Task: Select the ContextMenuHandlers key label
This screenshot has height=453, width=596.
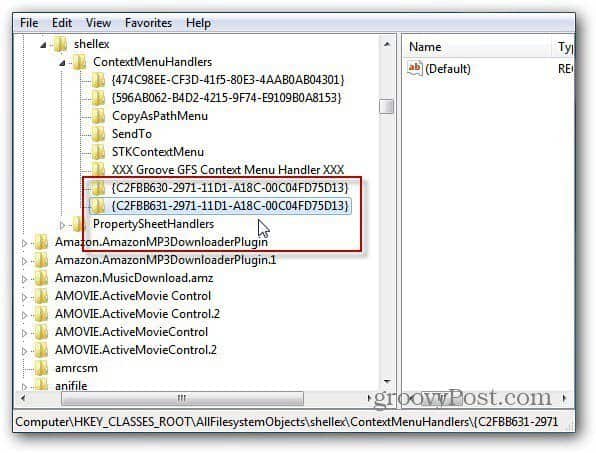Action: (152, 62)
